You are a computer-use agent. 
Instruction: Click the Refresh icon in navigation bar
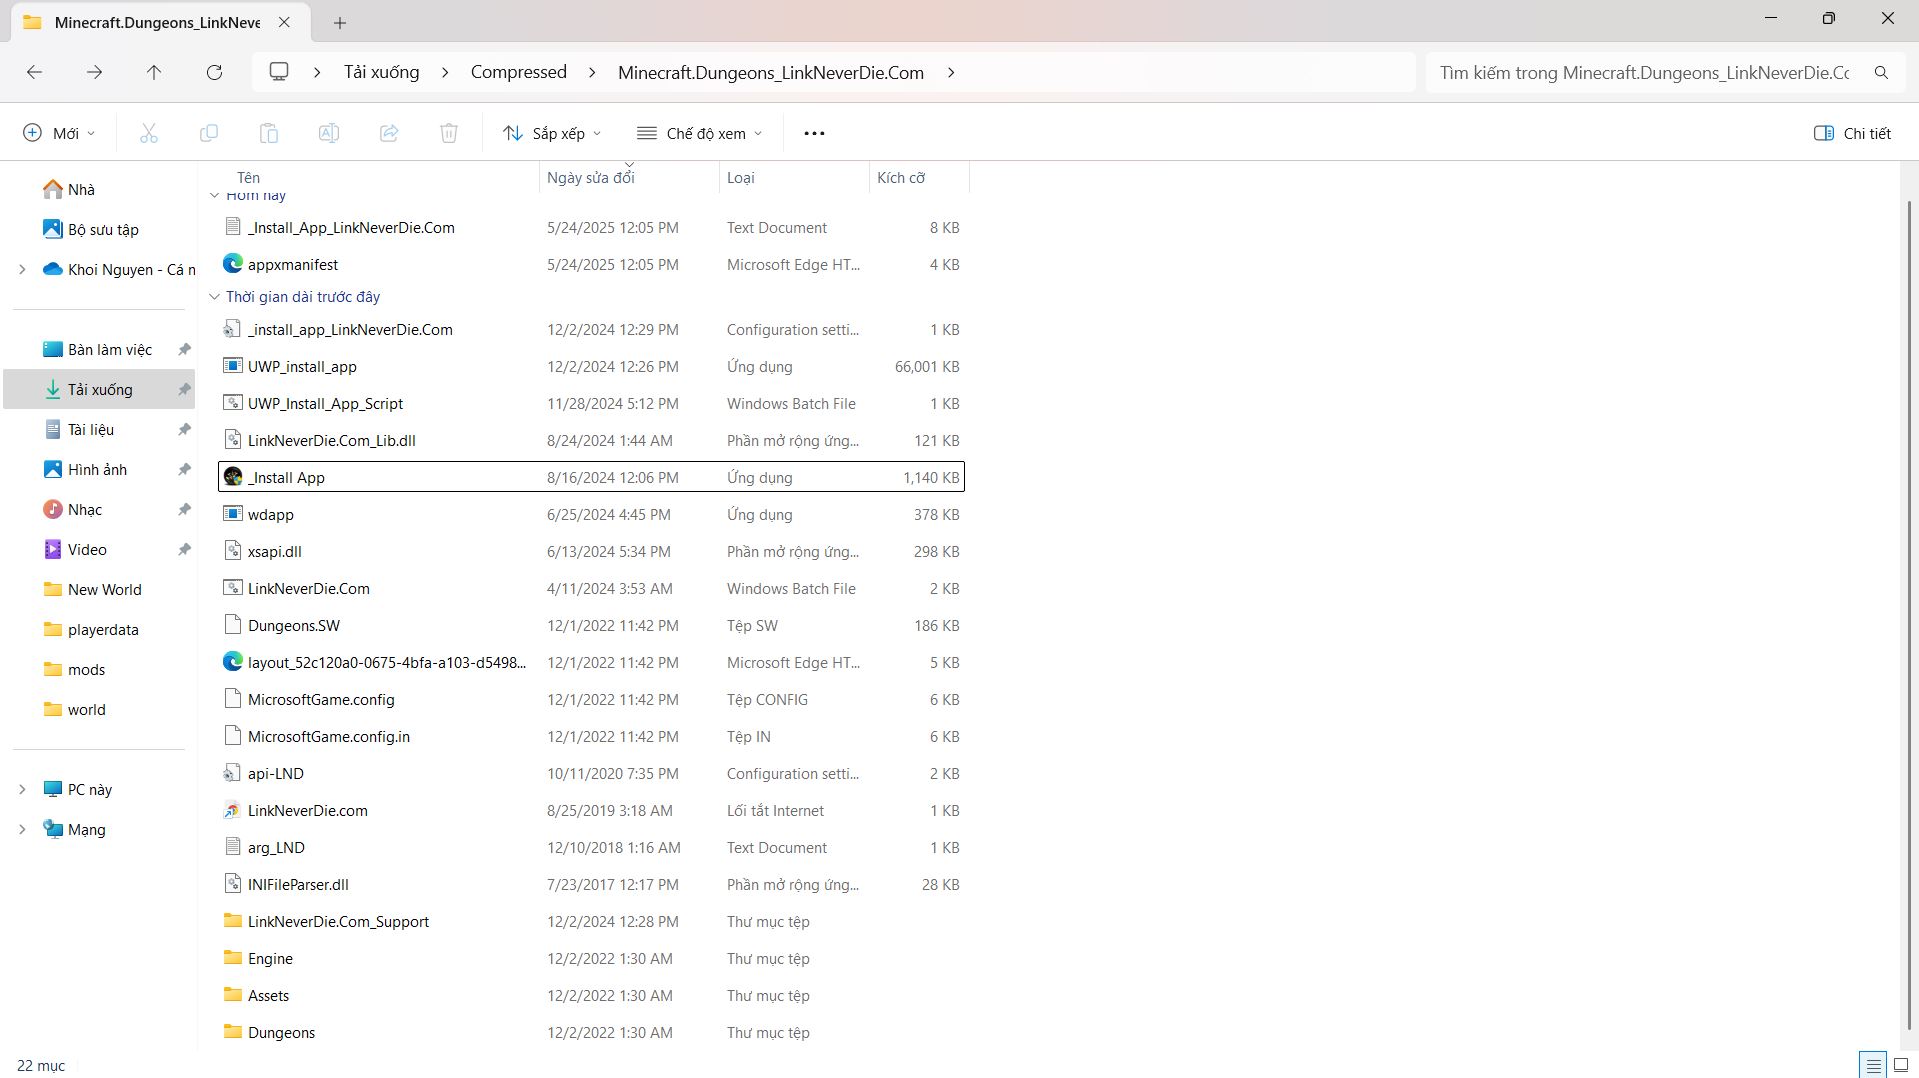[x=214, y=72]
